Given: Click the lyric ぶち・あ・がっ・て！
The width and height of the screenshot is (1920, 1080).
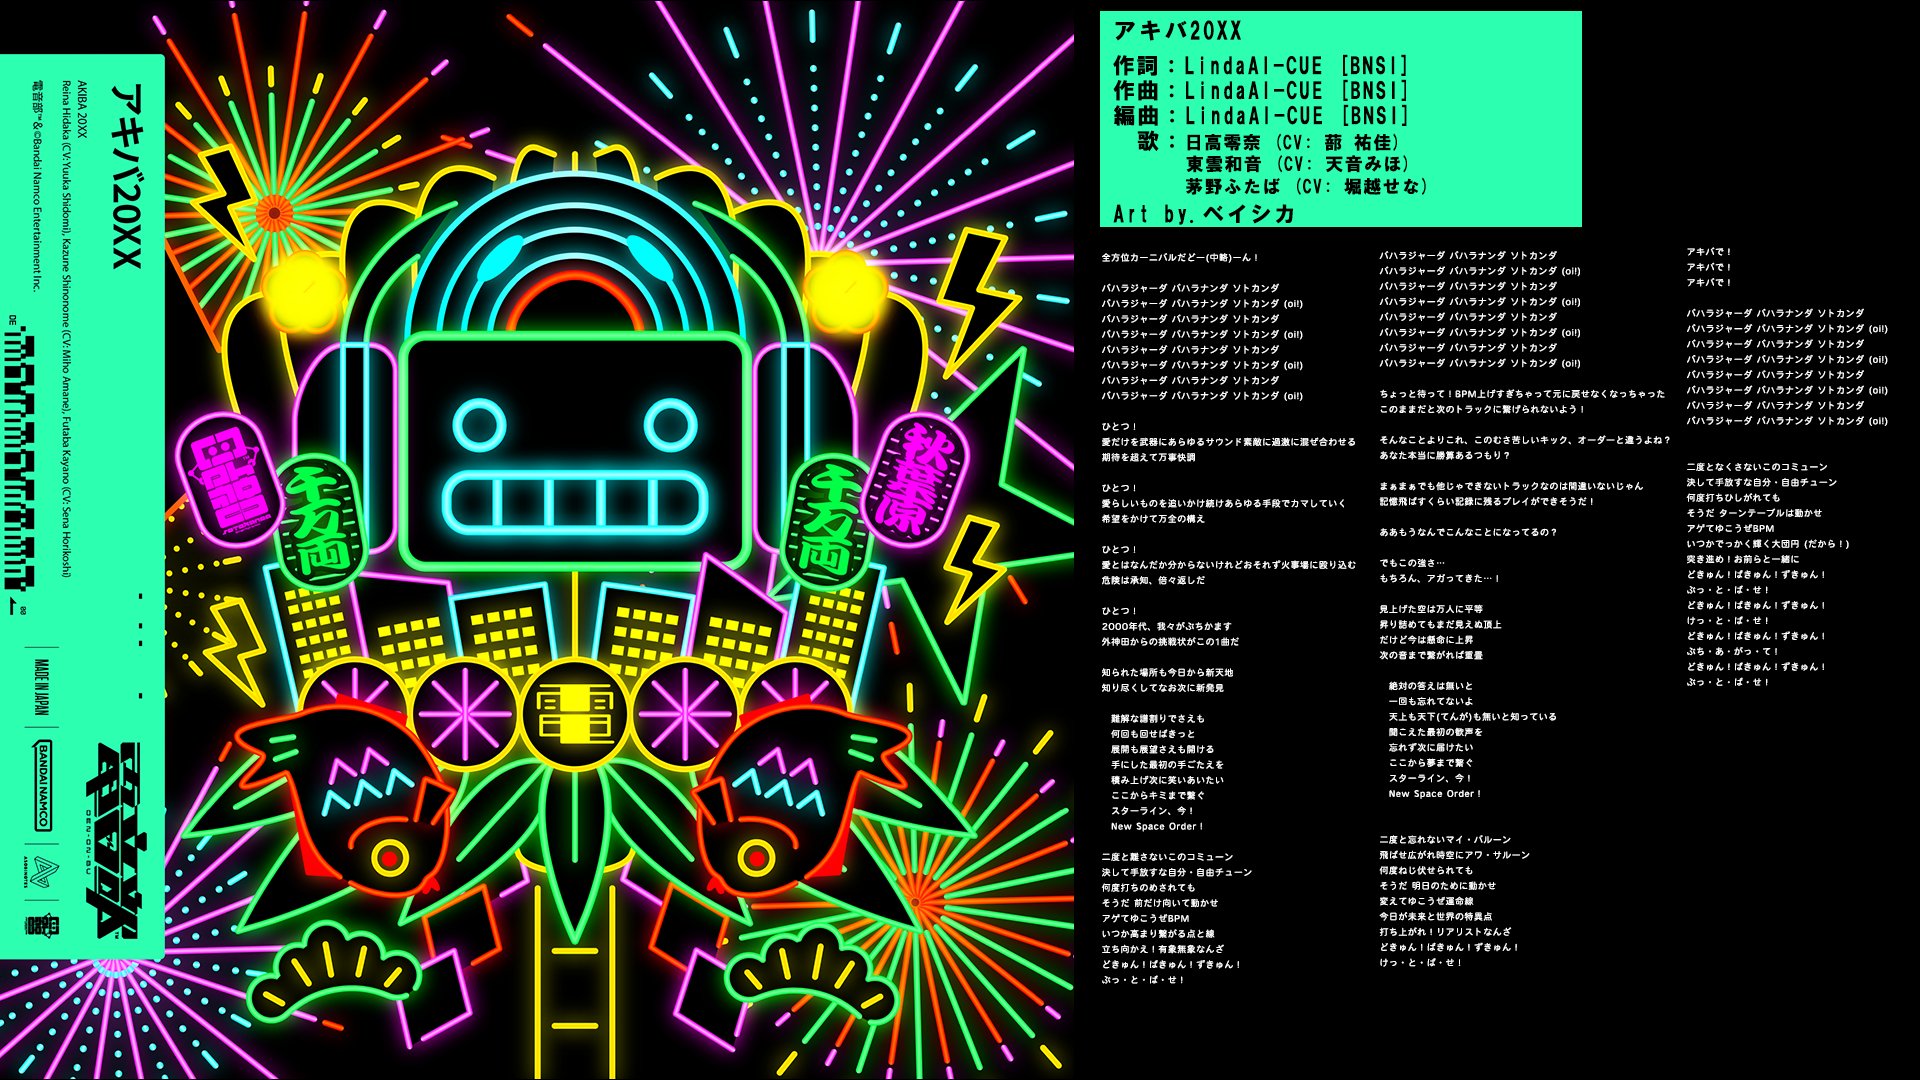Looking at the screenshot, I should 1732,651.
